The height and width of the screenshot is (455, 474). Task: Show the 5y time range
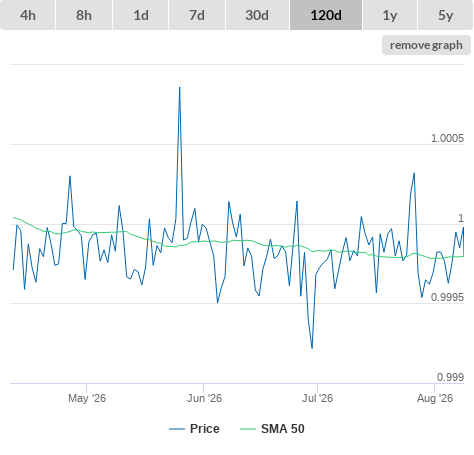pos(445,15)
